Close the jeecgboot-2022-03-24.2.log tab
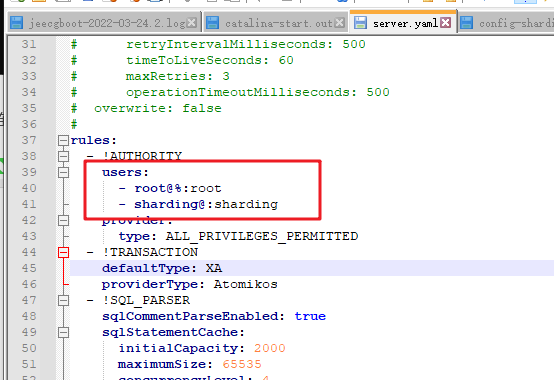Viewport: 554px width, 380px height. [x=192, y=23]
